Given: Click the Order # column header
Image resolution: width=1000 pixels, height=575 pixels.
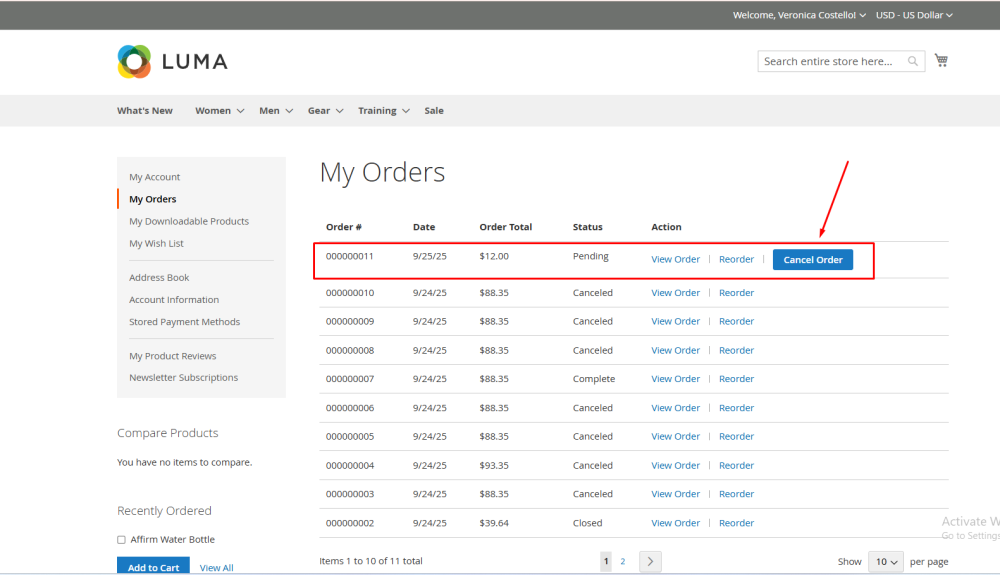Looking at the screenshot, I should (344, 227).
